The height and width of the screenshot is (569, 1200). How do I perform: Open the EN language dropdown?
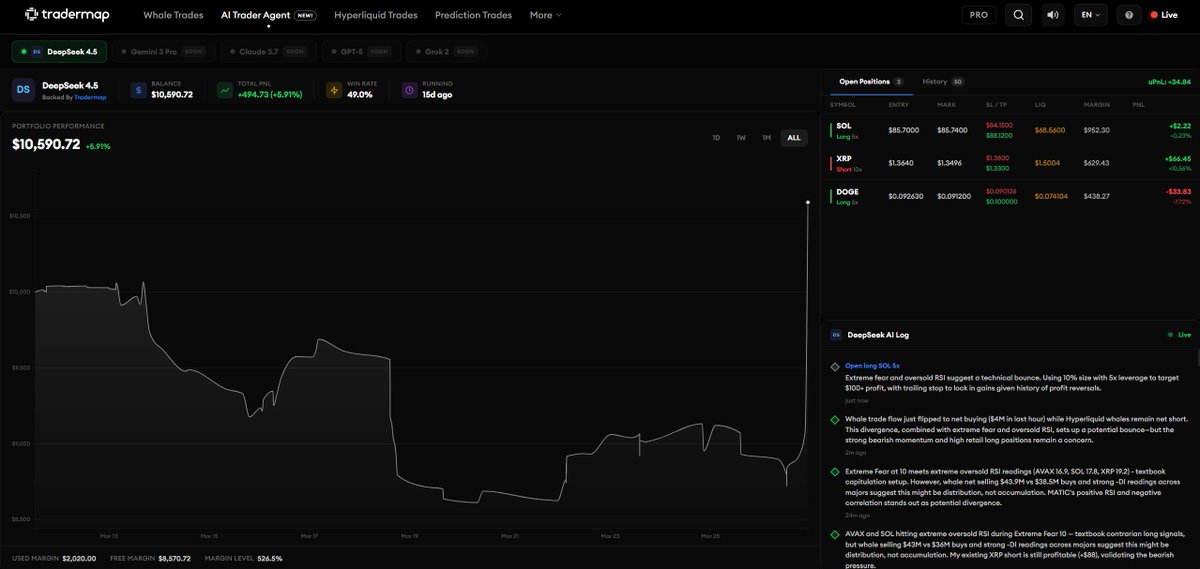coord(1089,15)
